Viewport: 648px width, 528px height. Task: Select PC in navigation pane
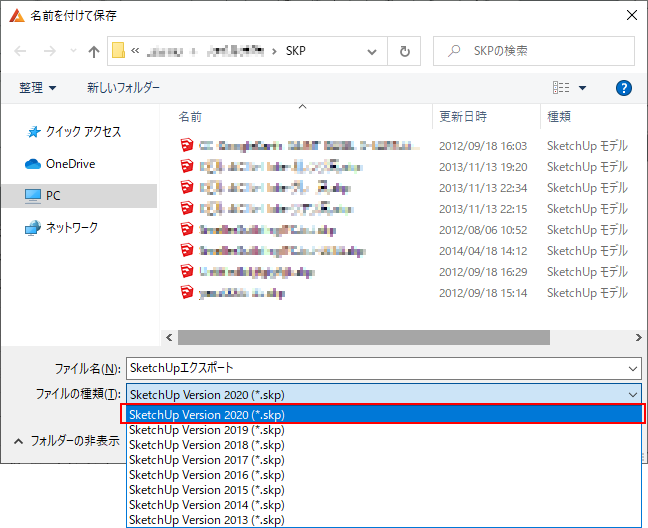(79, 195)
